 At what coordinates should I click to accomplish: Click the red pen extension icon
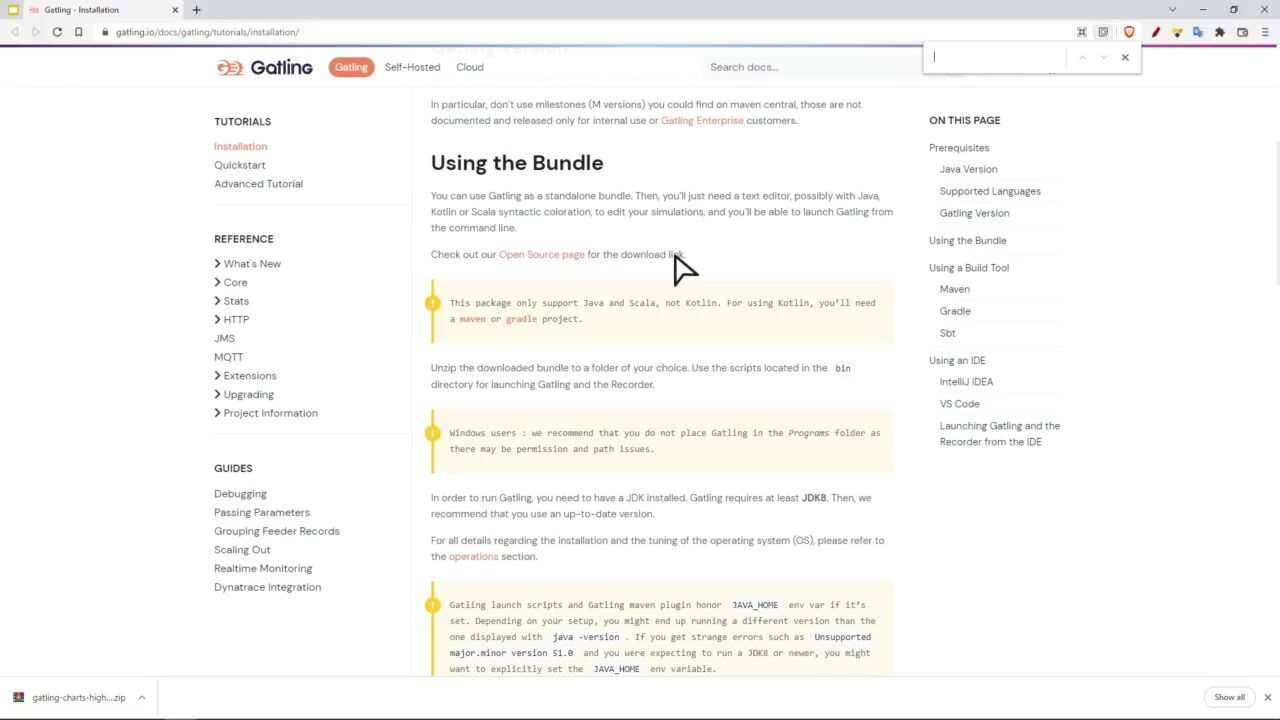tap(1155, 32)
